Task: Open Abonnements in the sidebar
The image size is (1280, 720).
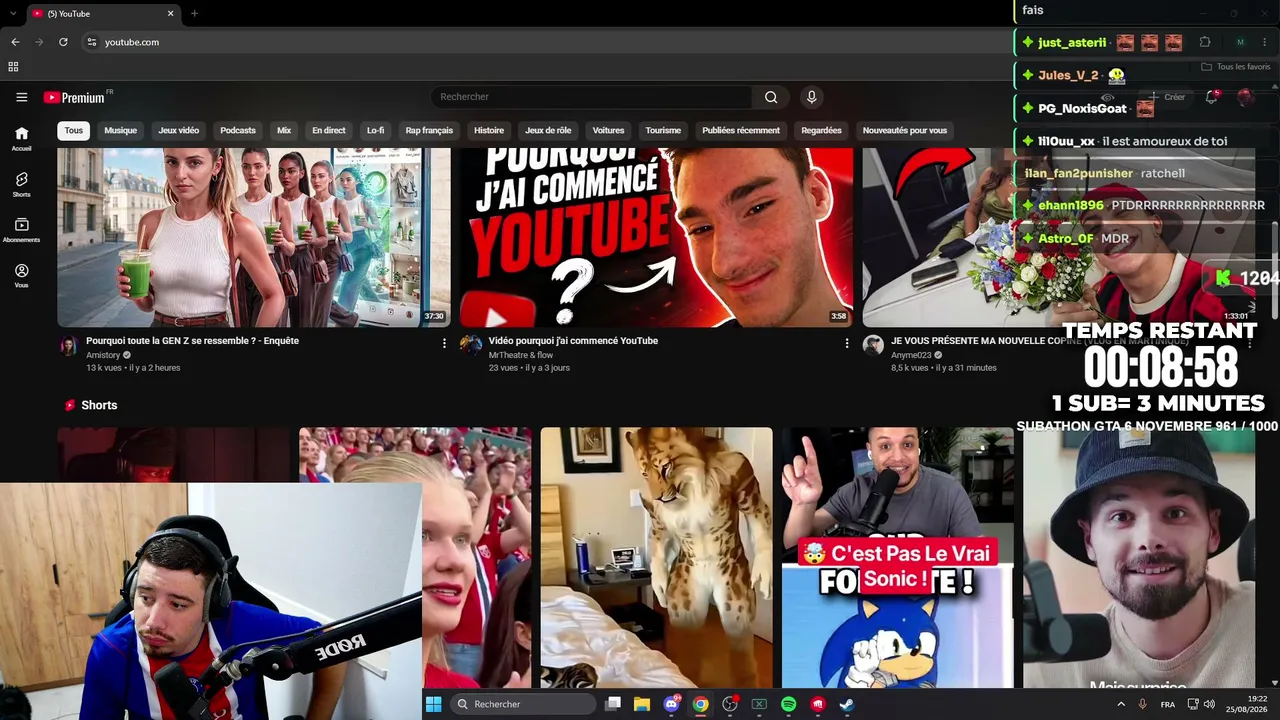Action: (21, 230)
